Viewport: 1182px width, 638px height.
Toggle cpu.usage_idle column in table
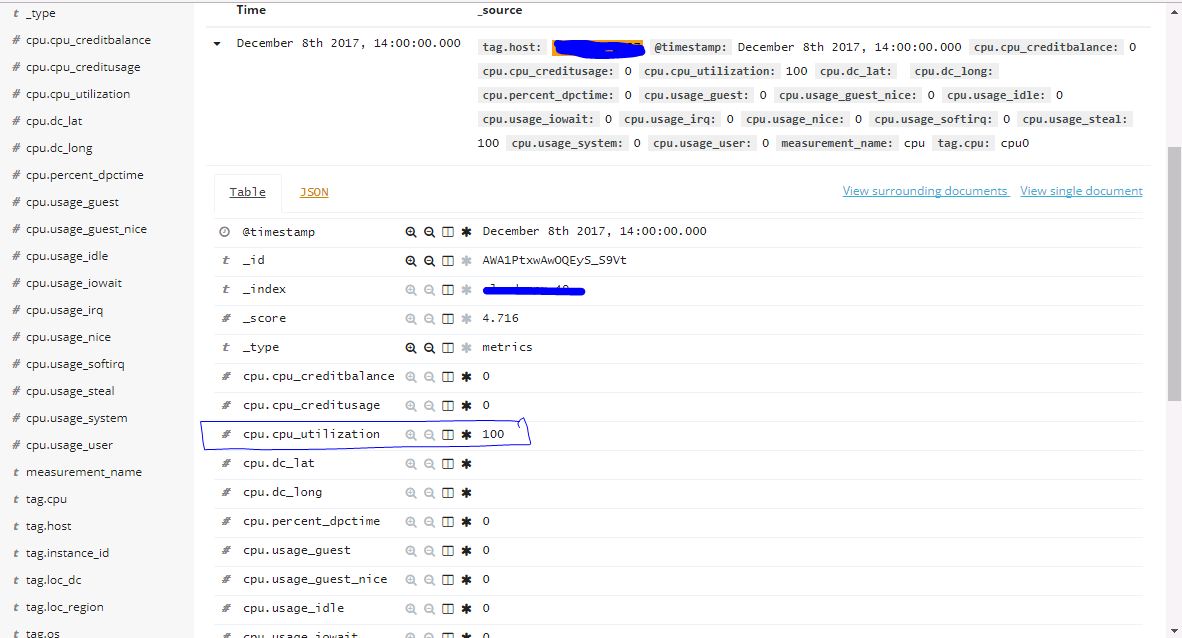447,608
